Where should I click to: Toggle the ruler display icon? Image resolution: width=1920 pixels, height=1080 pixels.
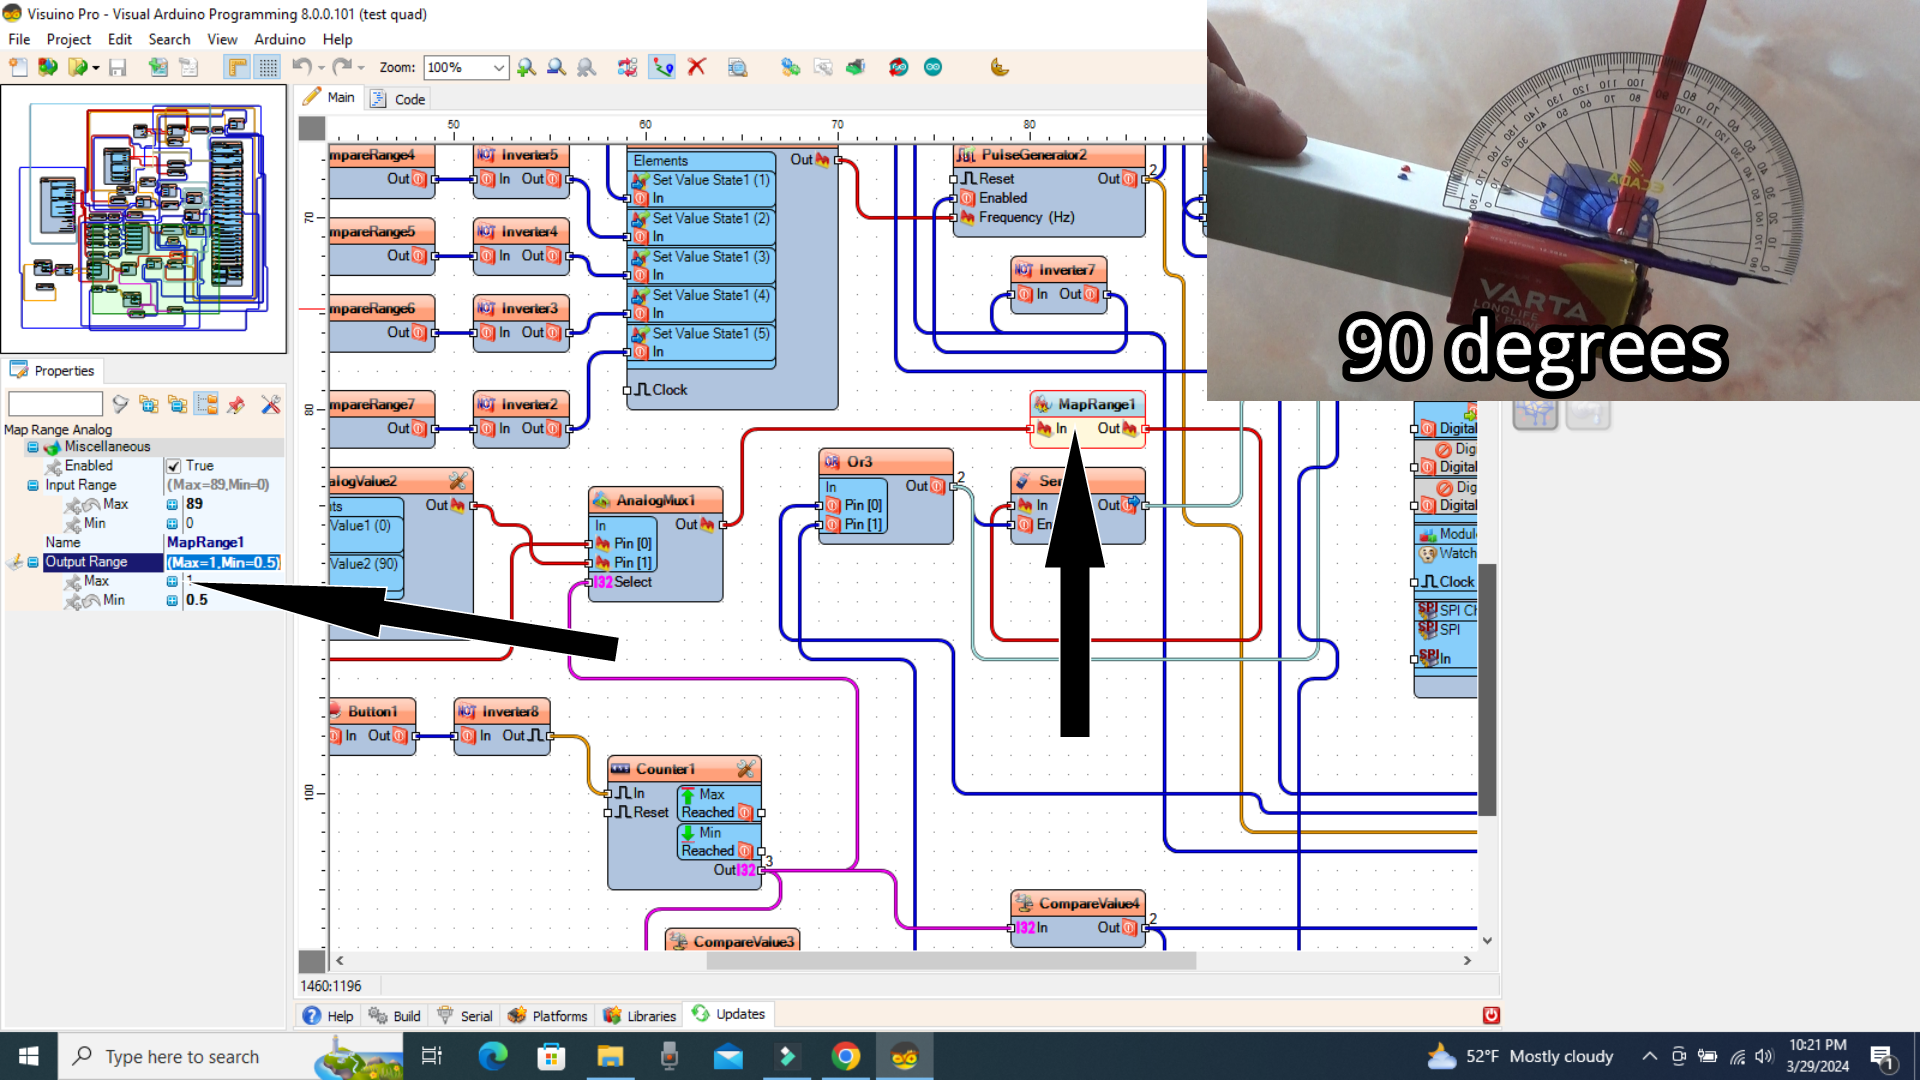(237, 67)
